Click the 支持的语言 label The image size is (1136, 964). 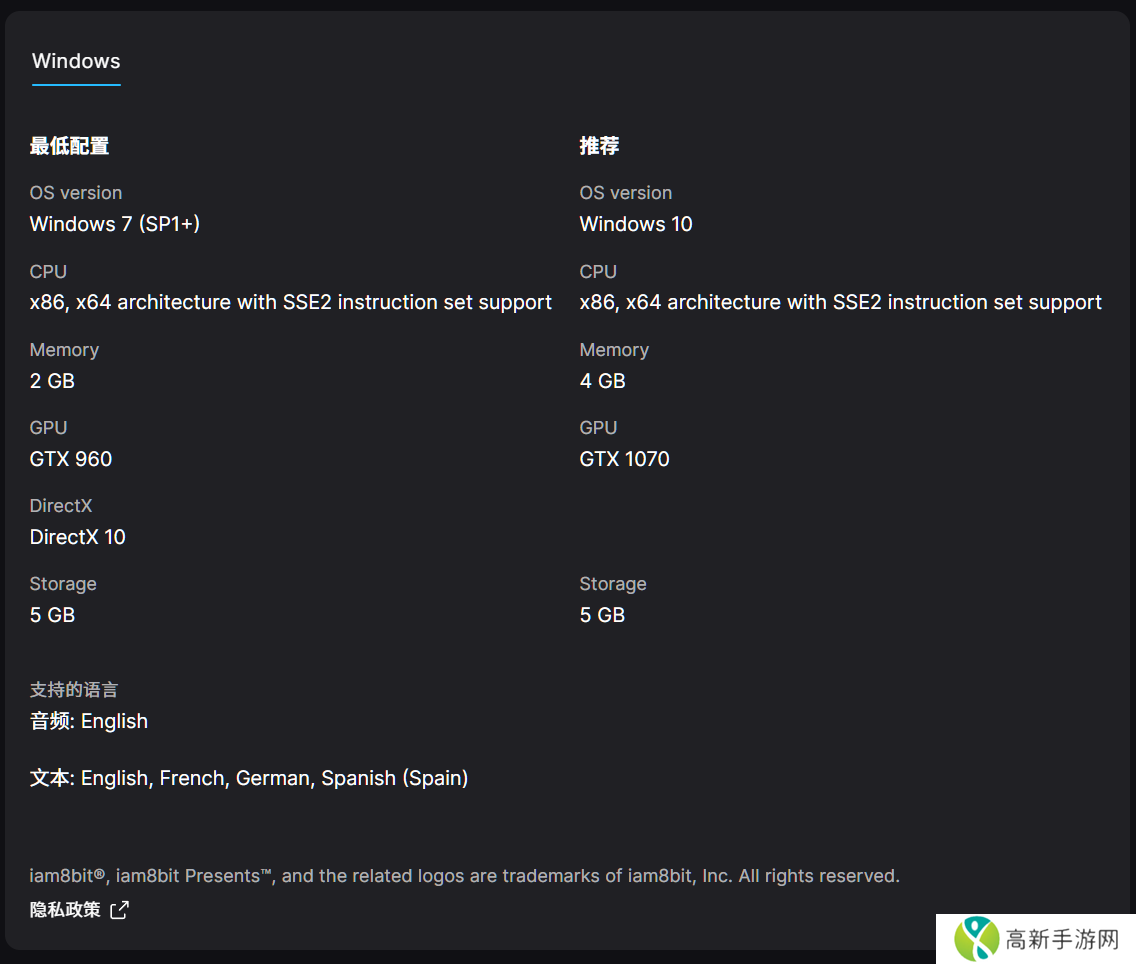point(74,690)
